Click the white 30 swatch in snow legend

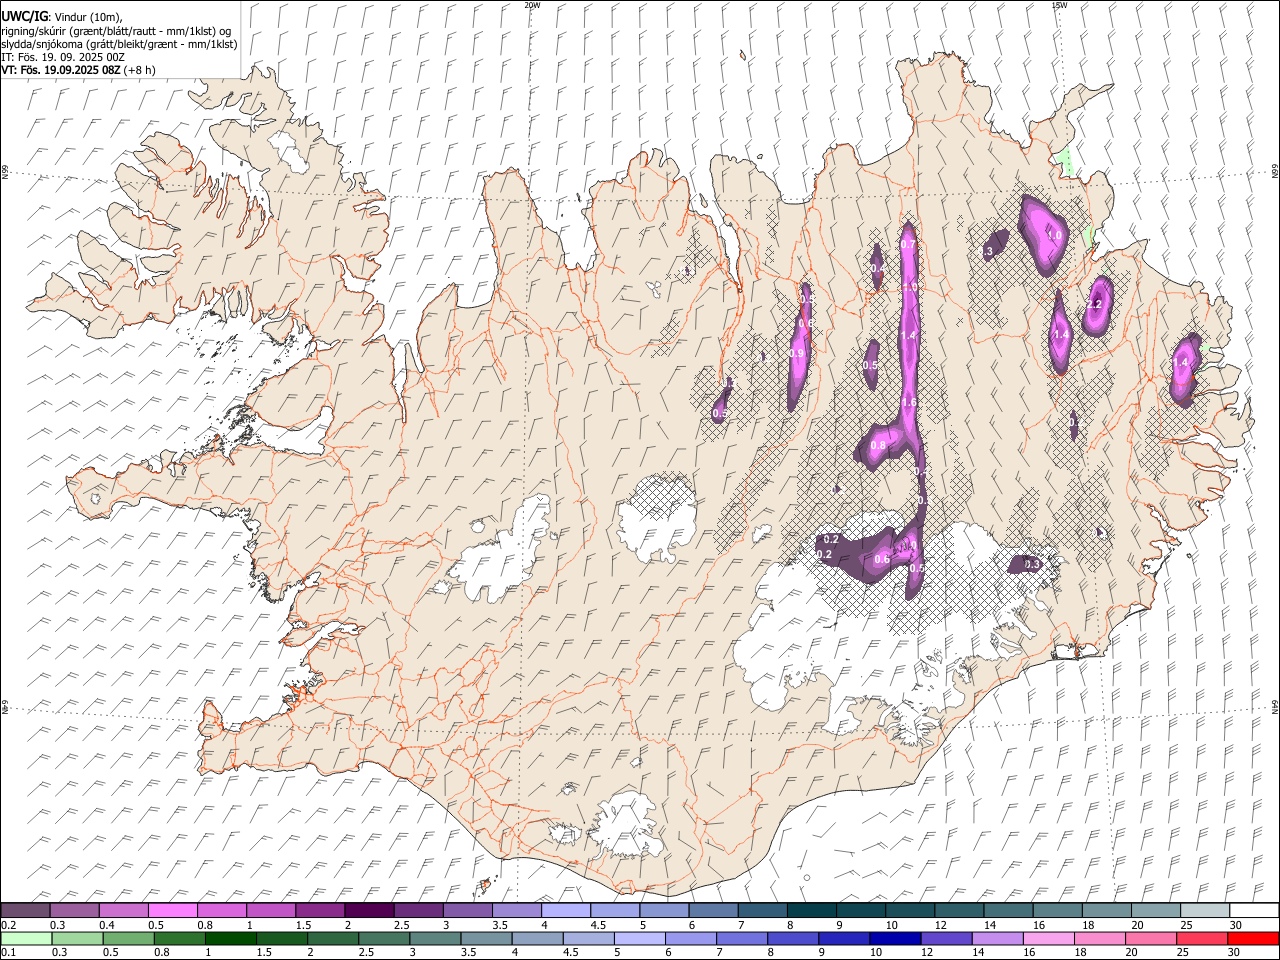(1255, 911)
